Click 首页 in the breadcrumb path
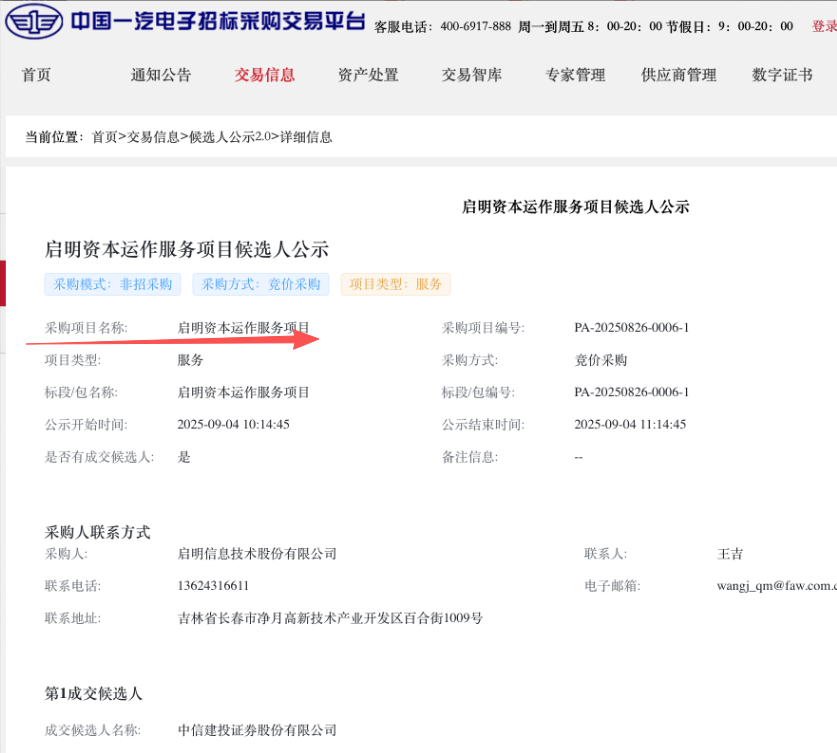837x753 pixels. coord(105,137)
